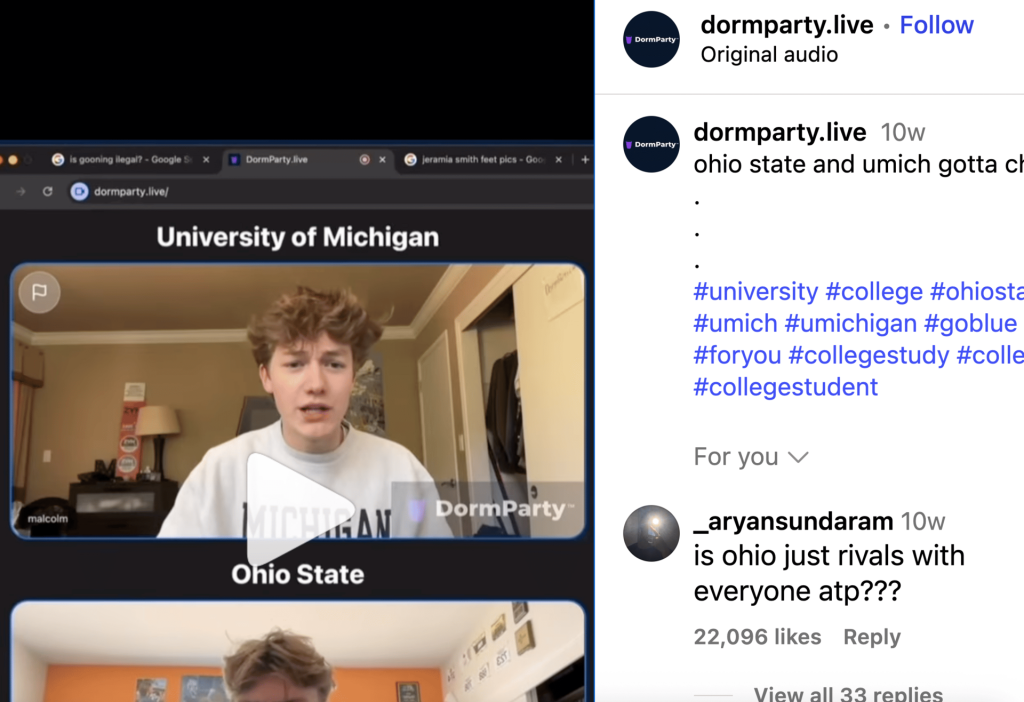This screenshot has width=1024, height=702.
Task: Click the forward arrow in the recorded browser
Action: coord(21,191)
